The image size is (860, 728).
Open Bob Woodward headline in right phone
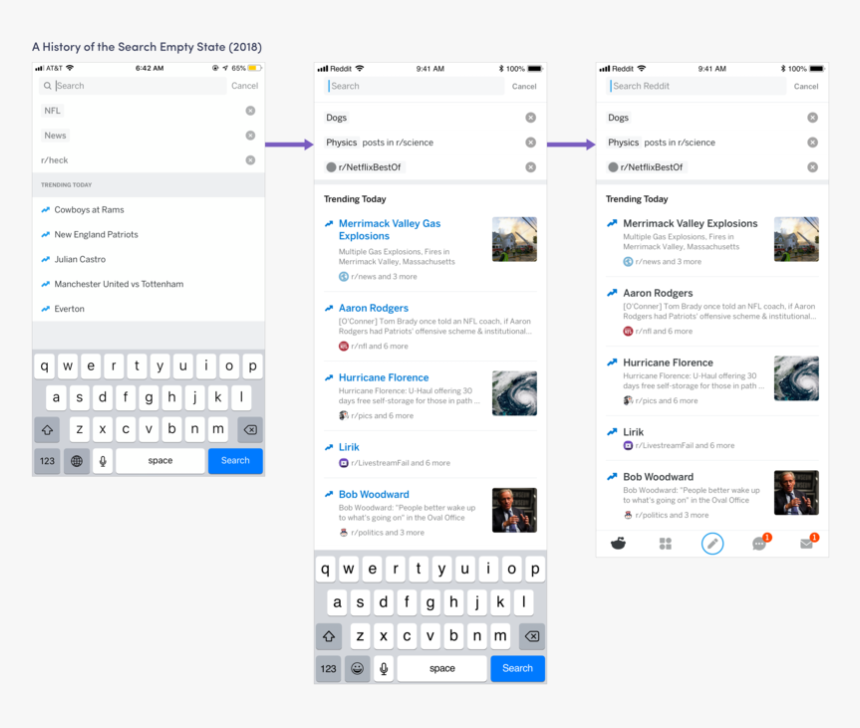(x=658, y=477)
